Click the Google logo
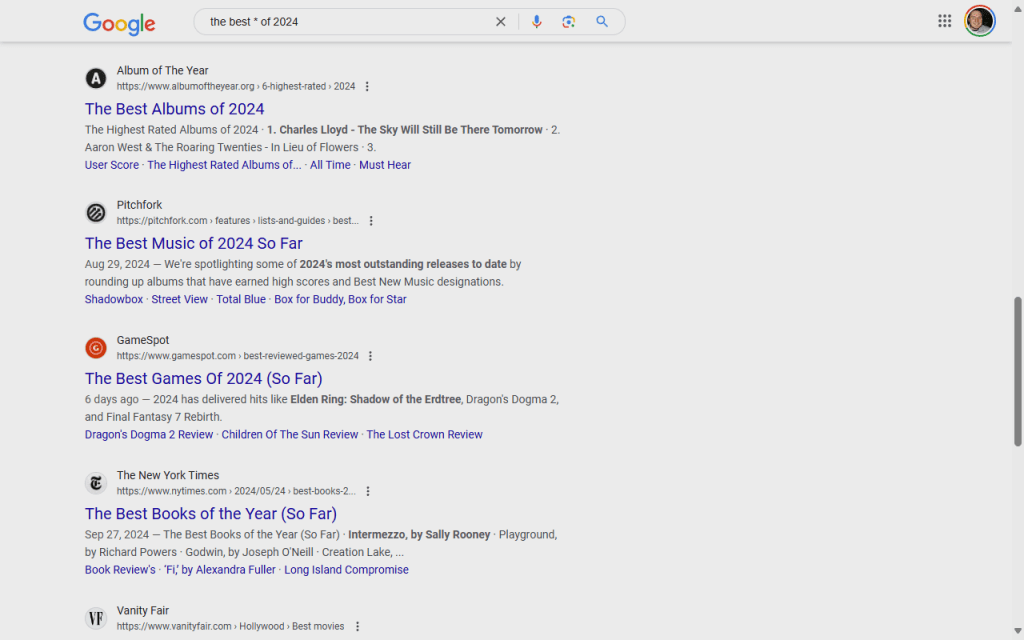 (119, 22)
